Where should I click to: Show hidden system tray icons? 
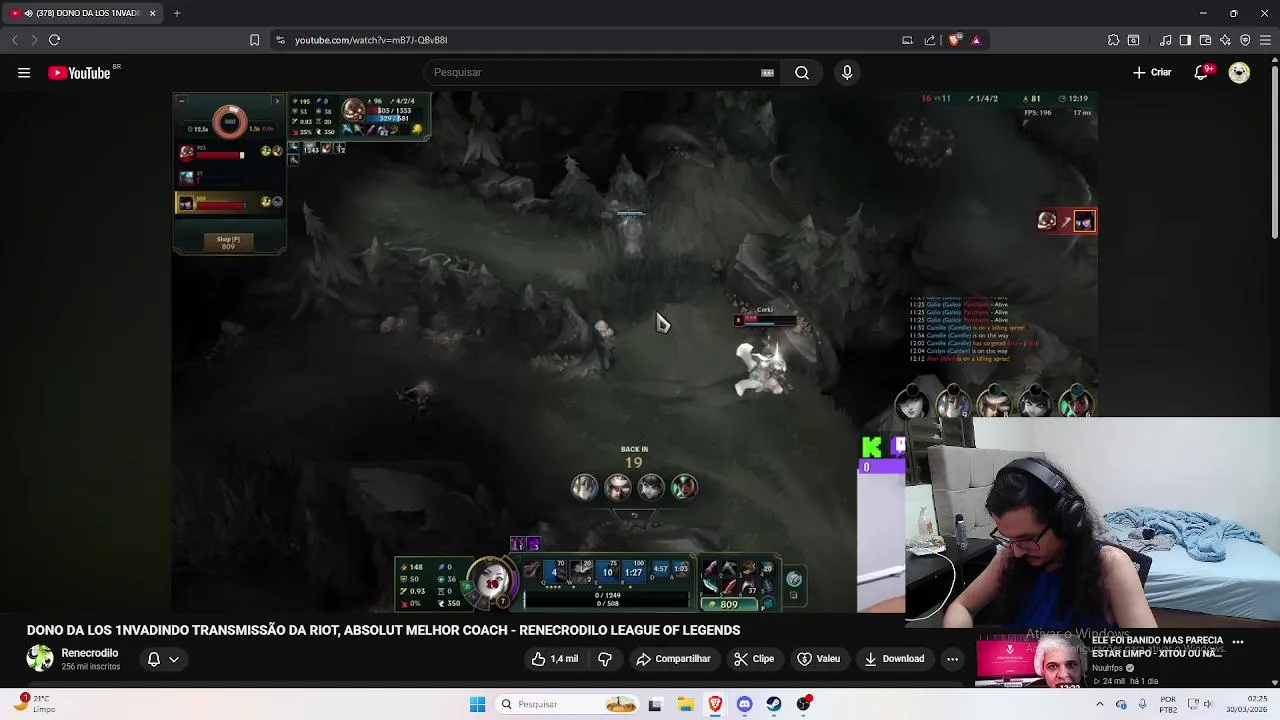pos(1100,704)
